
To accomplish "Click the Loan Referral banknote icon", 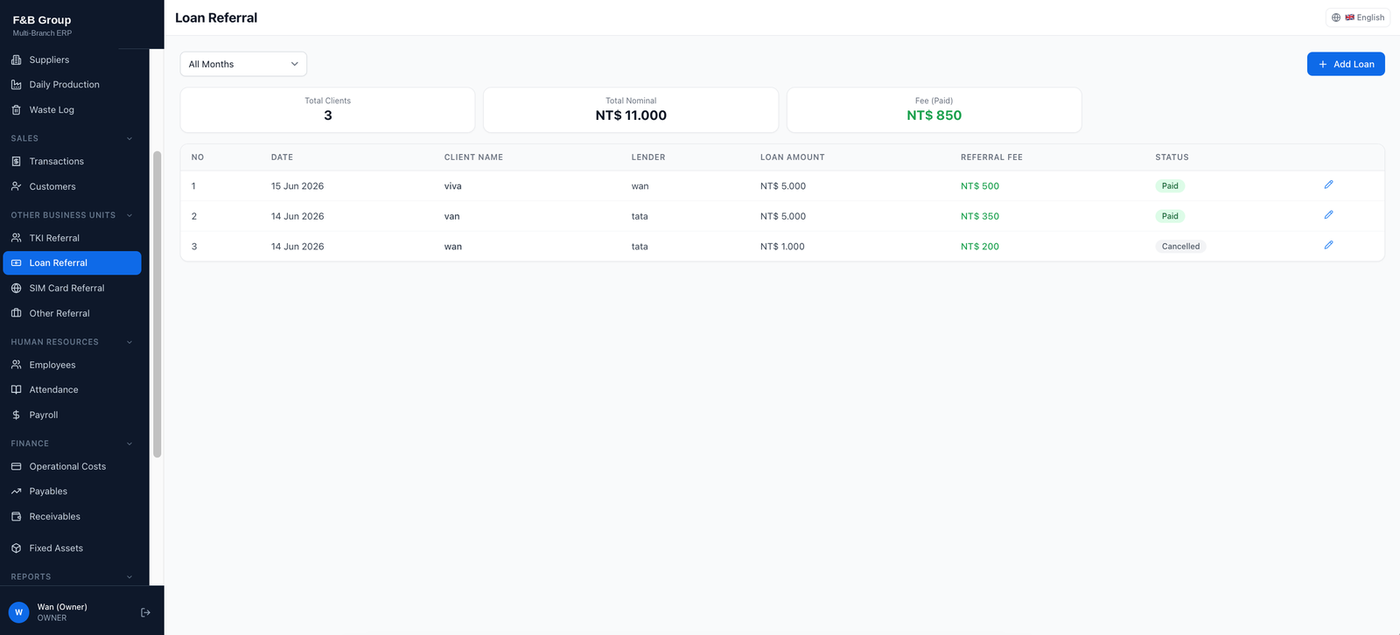I will click(x=16, y=263).
